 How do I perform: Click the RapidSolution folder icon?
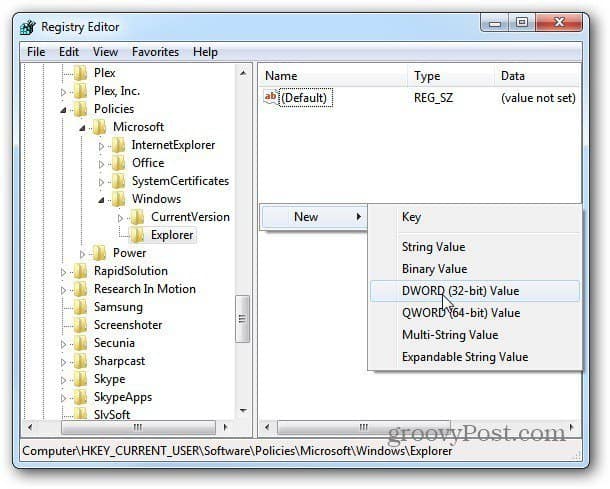(x=81, y=271)
